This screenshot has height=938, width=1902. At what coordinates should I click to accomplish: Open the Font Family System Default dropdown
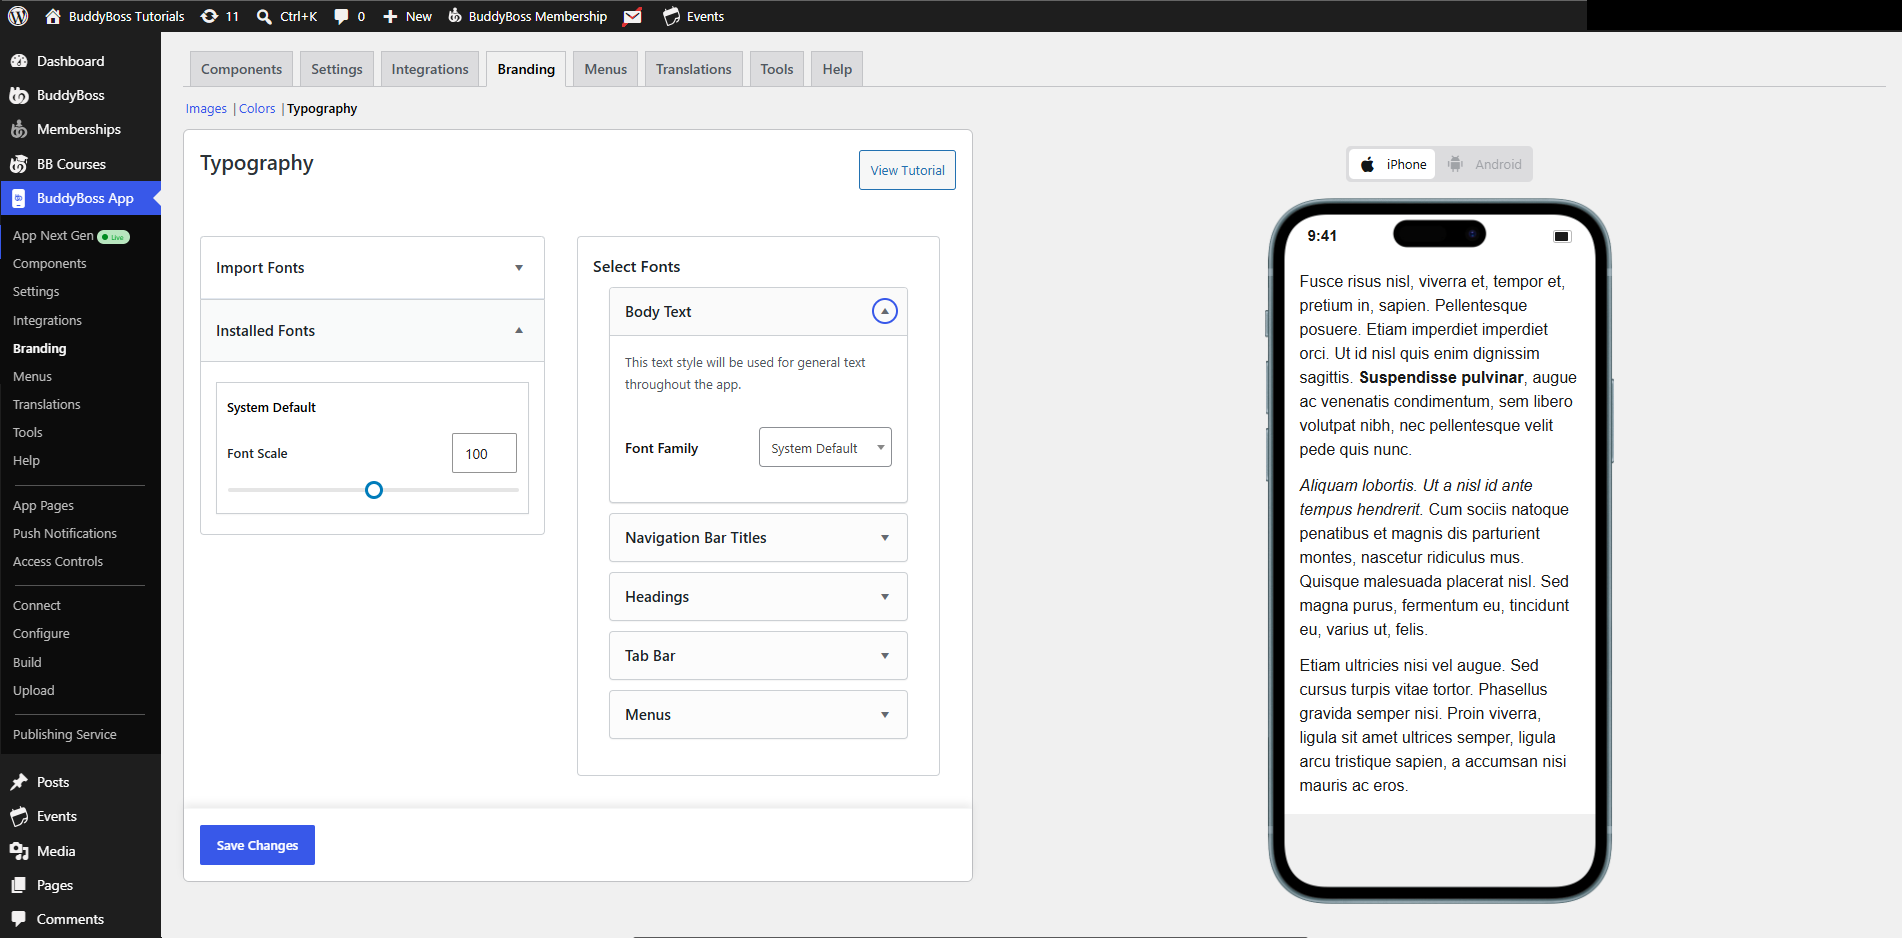tap(825, 448)
